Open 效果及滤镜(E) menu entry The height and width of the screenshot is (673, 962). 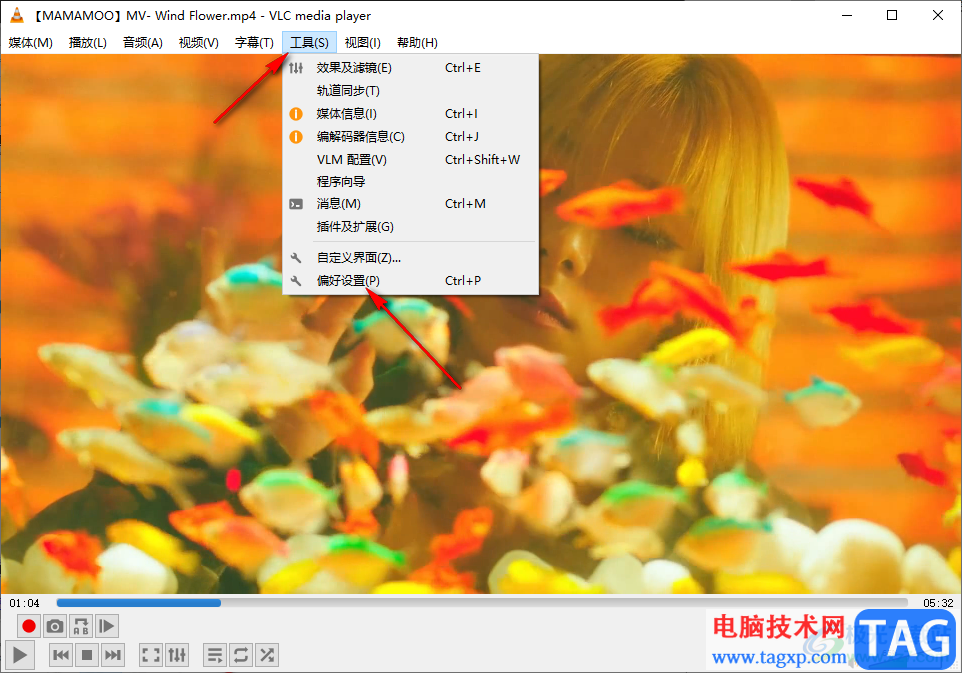point(410,67)
